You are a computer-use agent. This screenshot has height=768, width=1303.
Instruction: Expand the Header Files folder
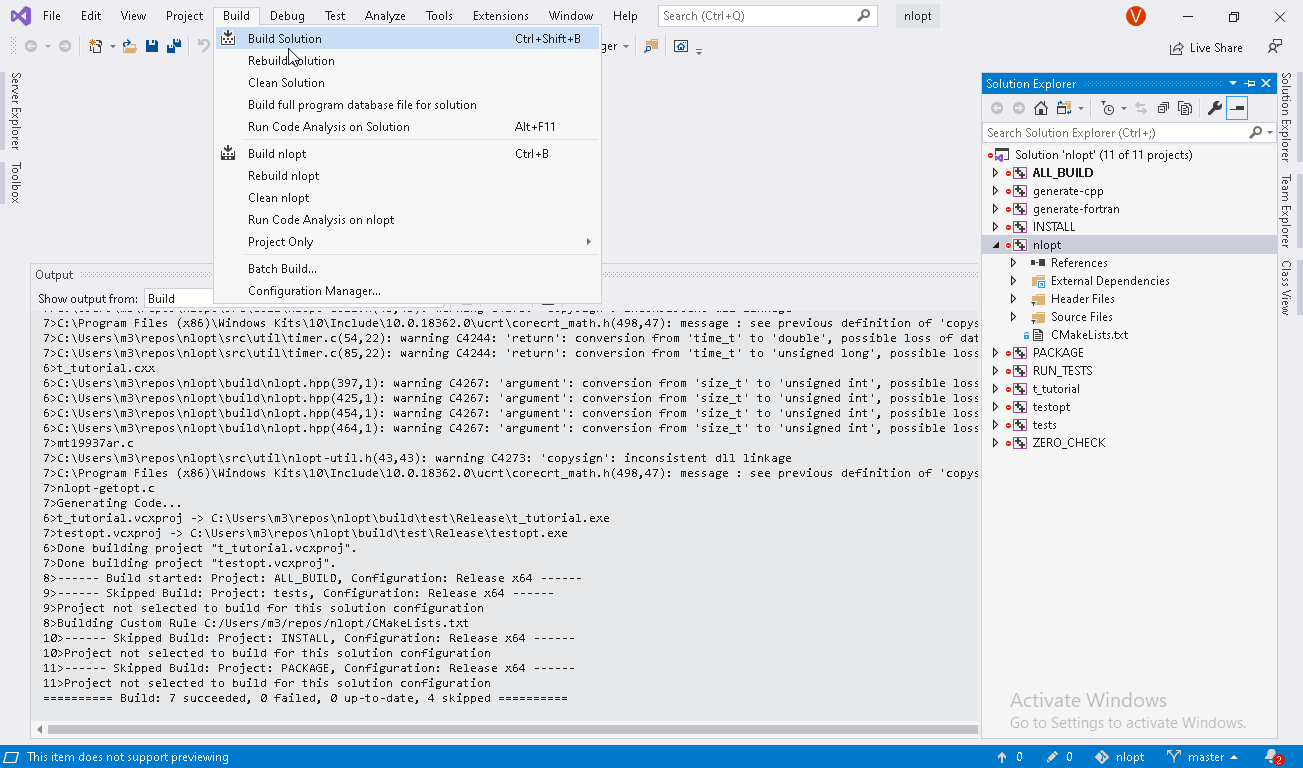(1013, 299)
